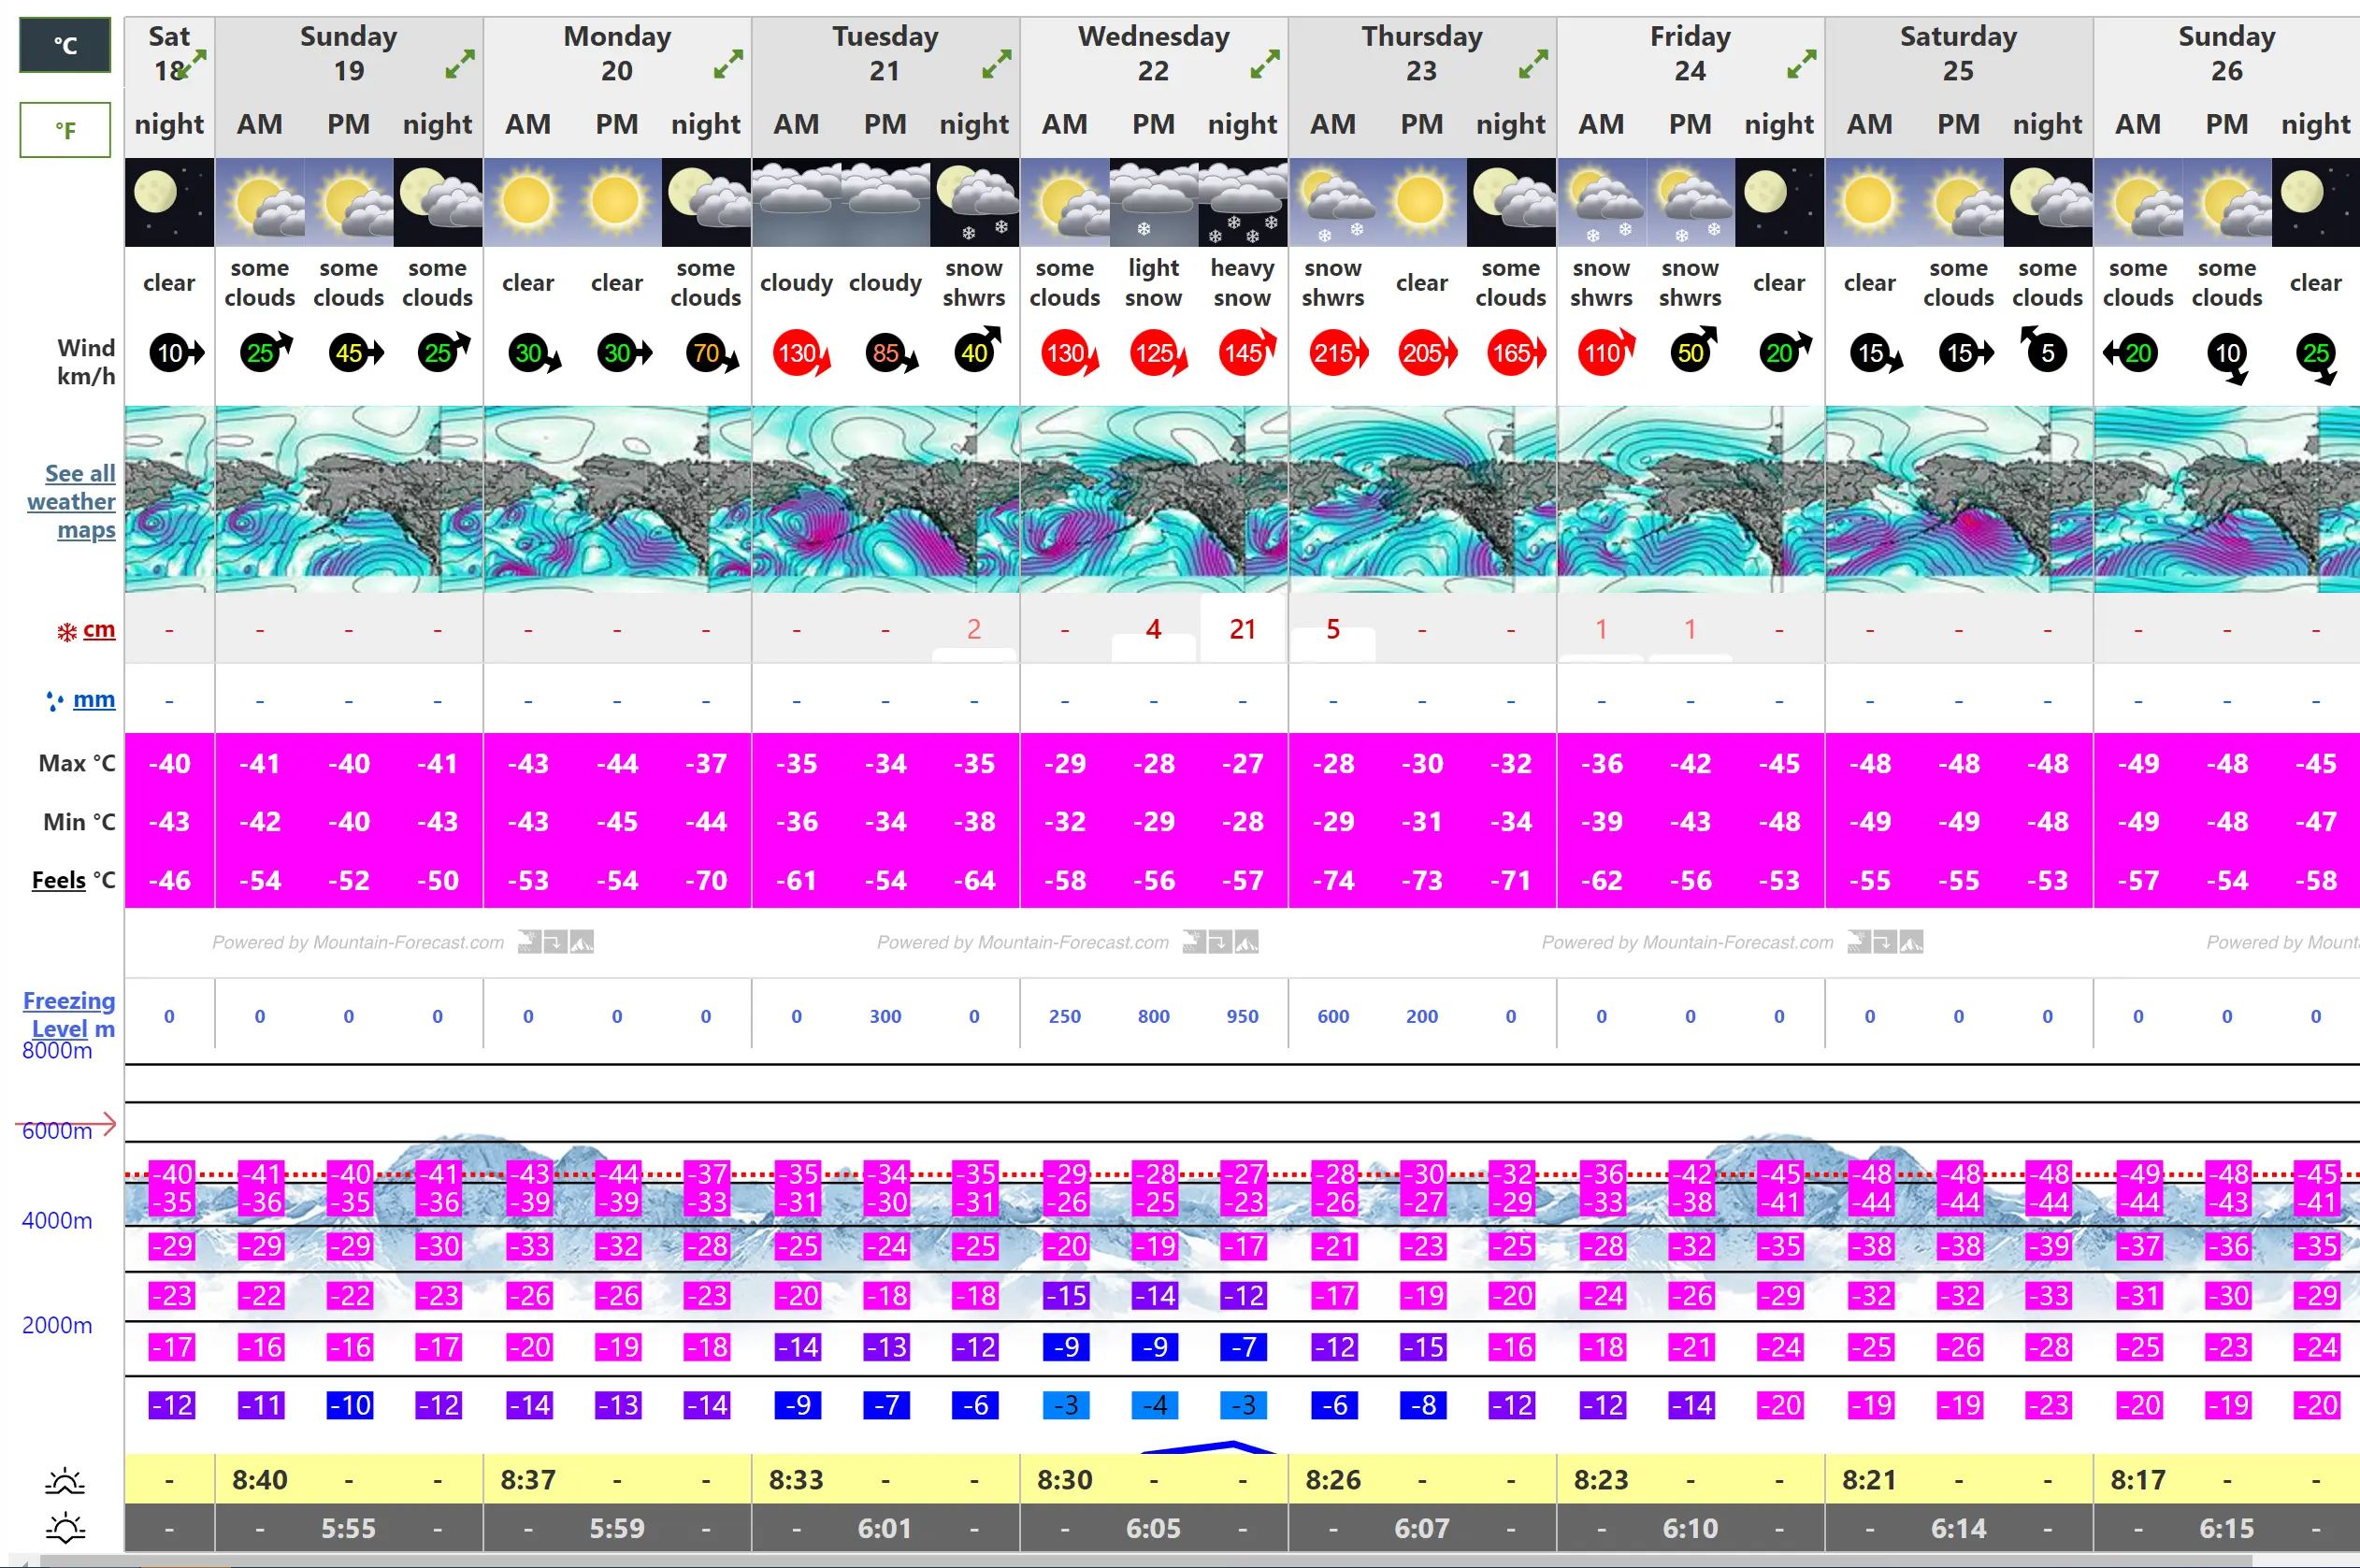Open the See all weather maps link

pos(71,501)
